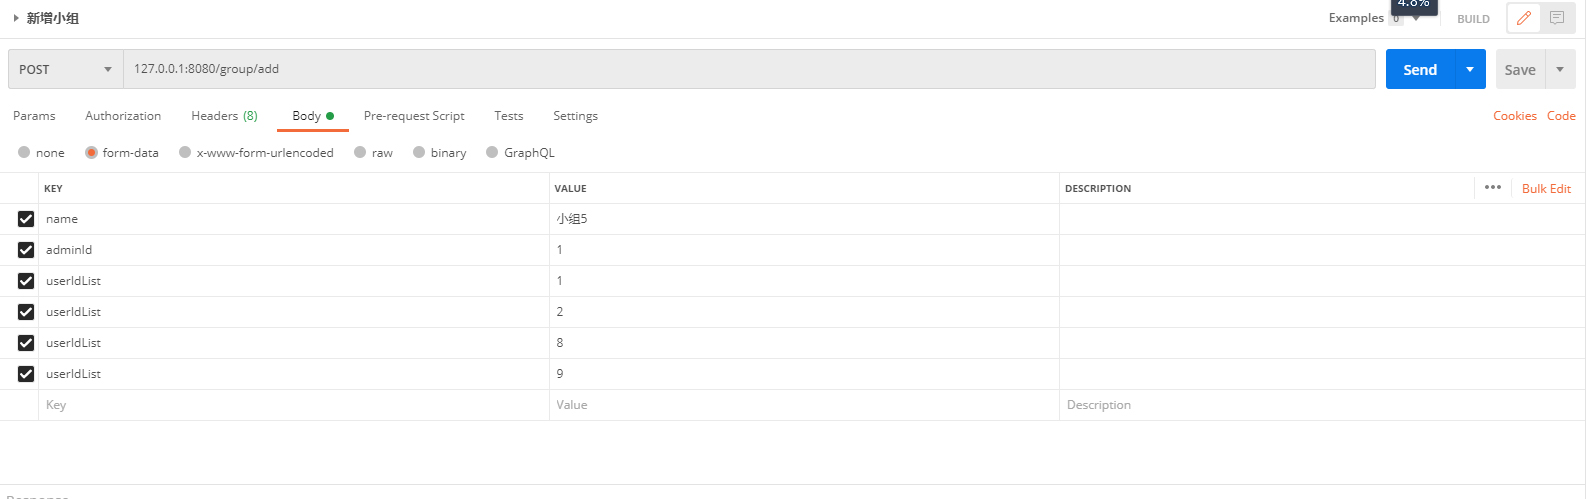Open the Cookies link
Image resolution: width=1586 pixels, height=499 pixels.
pos(1514,116)
